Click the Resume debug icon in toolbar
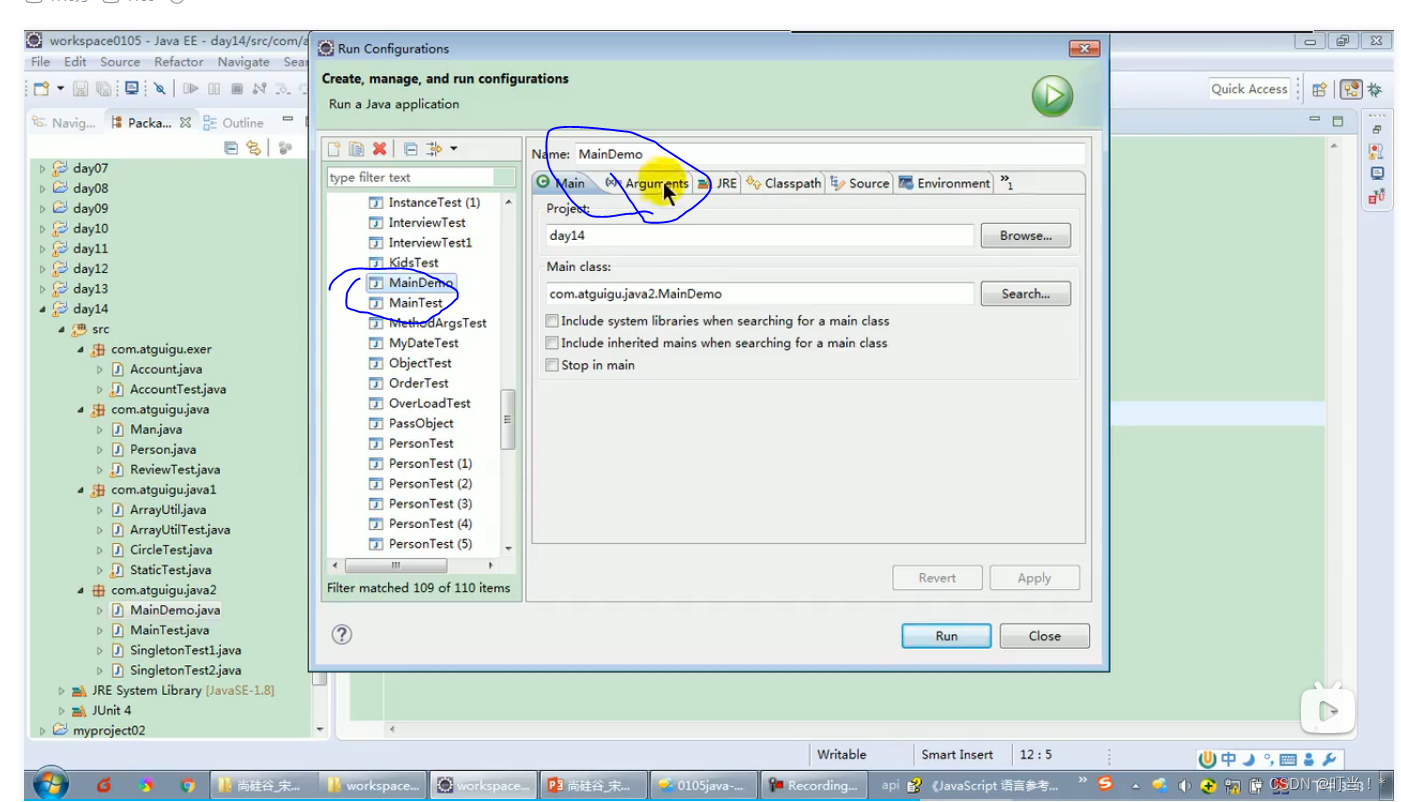The width and height of the screenshot is (1401, 802). click(190, 89)
